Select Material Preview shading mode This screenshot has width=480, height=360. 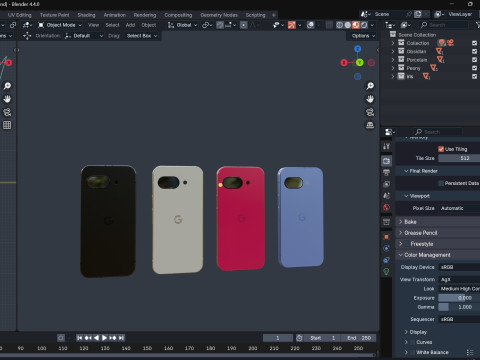(x=356, y=25)
